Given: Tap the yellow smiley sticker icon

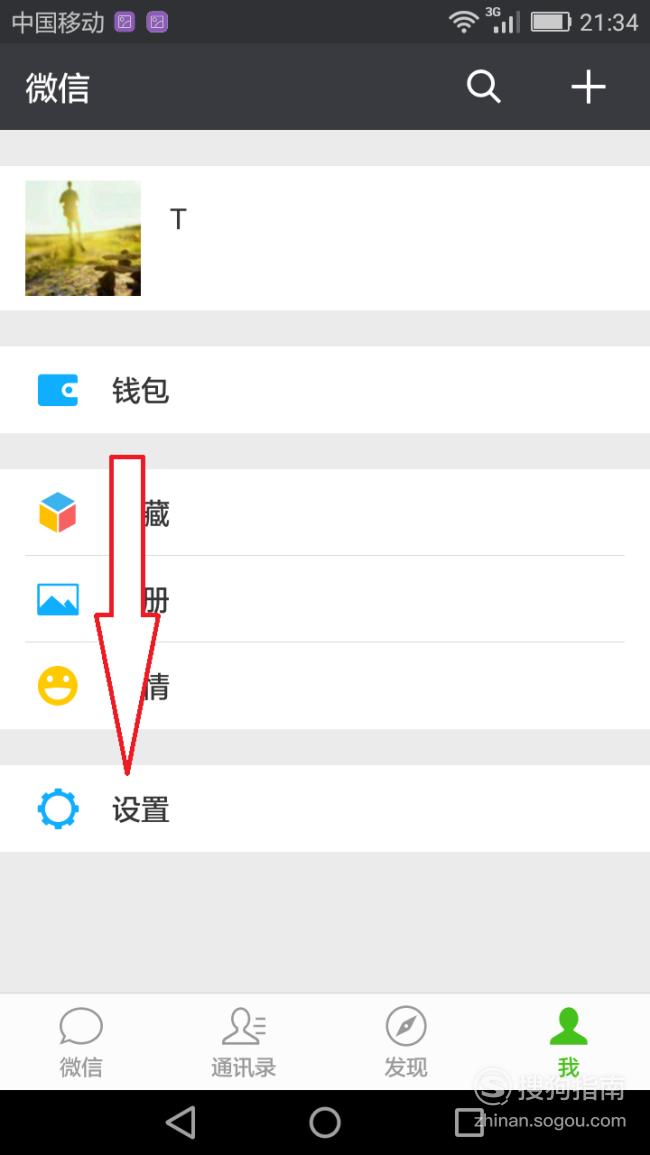Looking at the screenshot, I should point(57,686).
